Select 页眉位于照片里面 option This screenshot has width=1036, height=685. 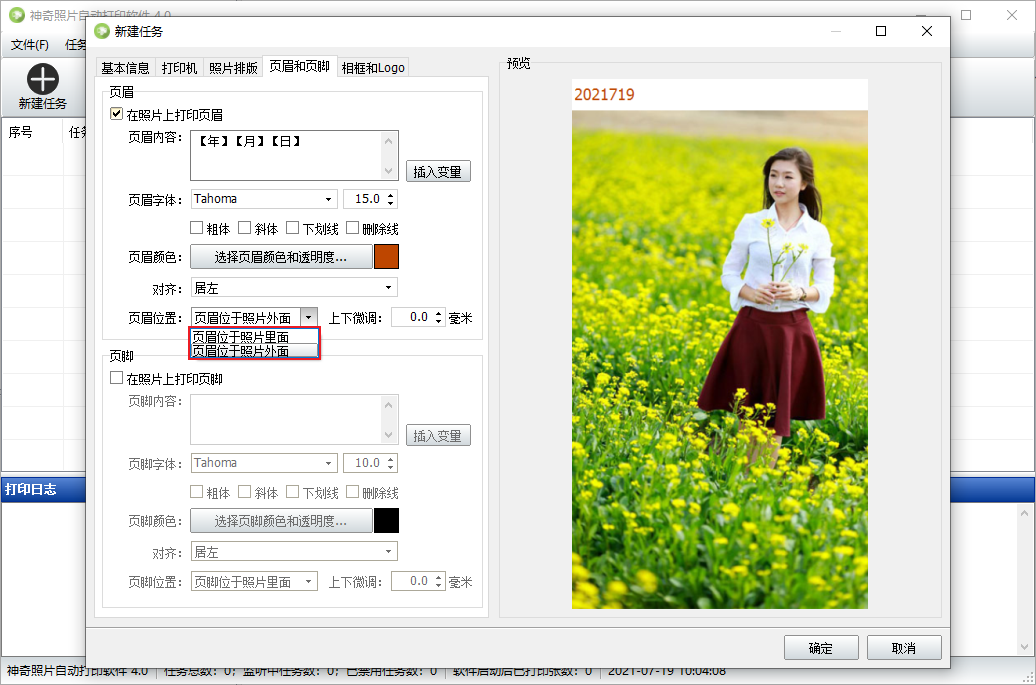[254, 337]
